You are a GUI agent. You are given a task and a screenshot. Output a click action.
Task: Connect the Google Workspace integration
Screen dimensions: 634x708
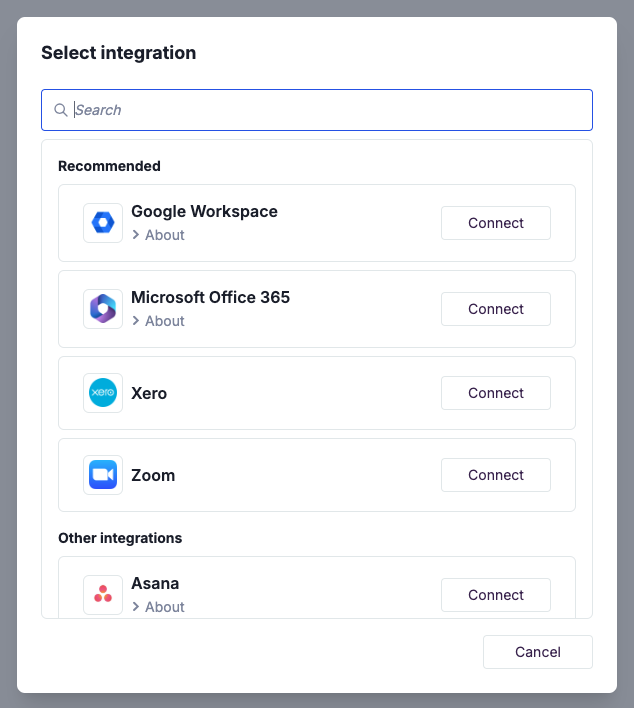[496, 223]
